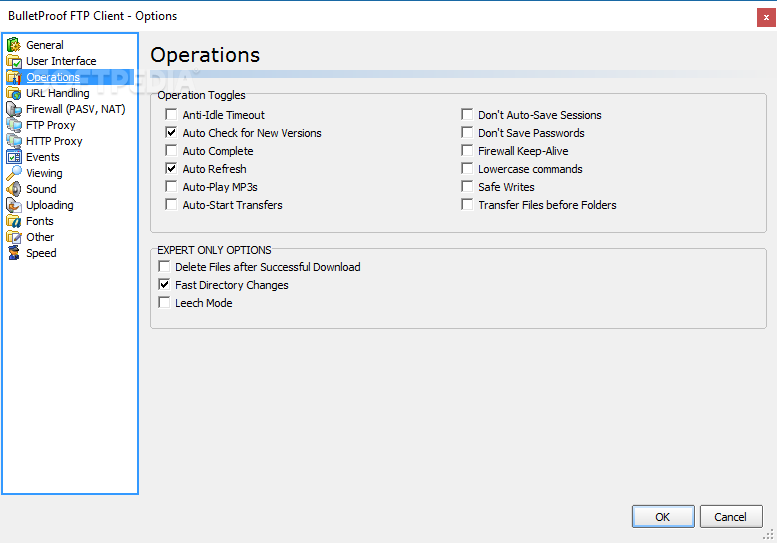Viewport: 777px width, 543px height.
Task: Click the FTP Proxy computers icon
Action: (14, 125)
